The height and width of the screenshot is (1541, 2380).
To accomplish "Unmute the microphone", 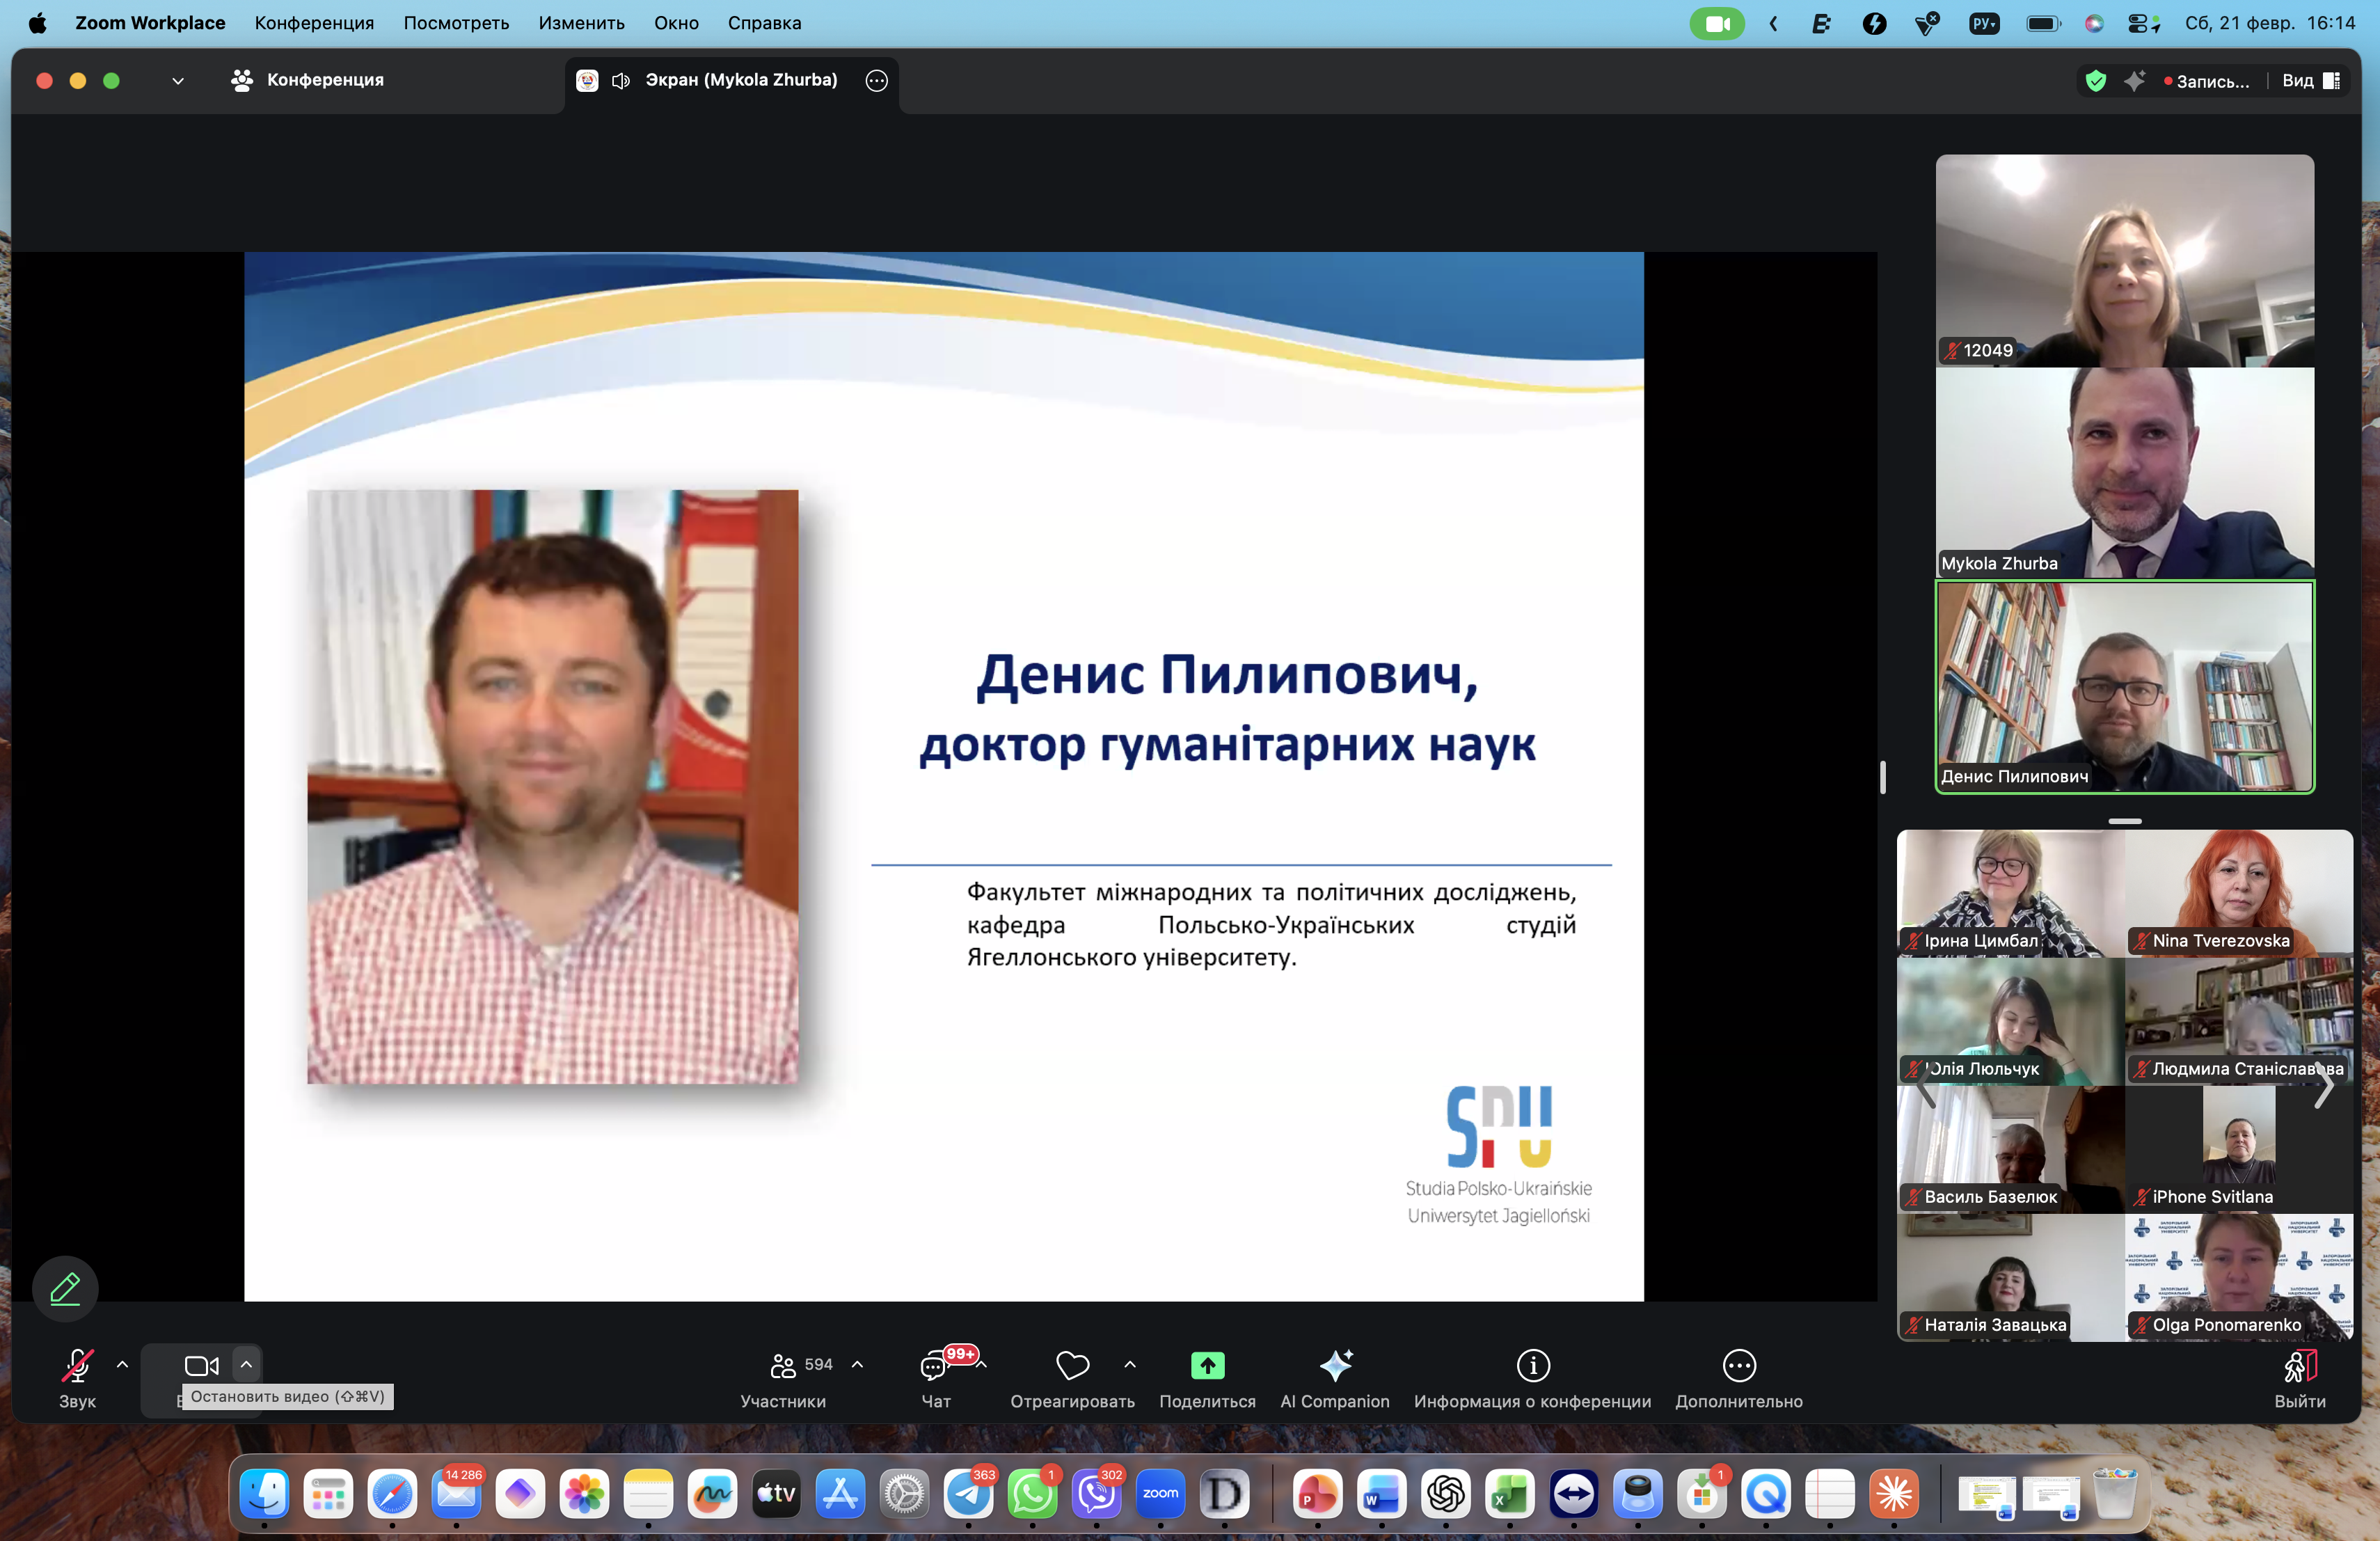I will point(77,1366).
